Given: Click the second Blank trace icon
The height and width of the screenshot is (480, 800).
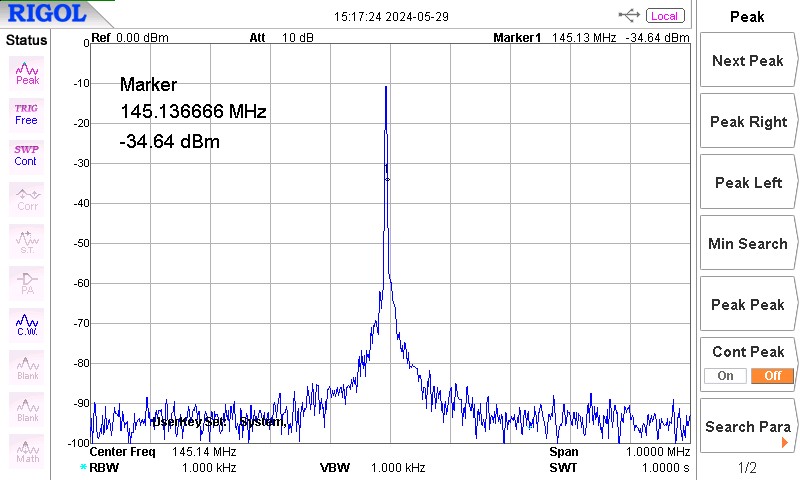Looking at the screenshot, I should 27,409.
